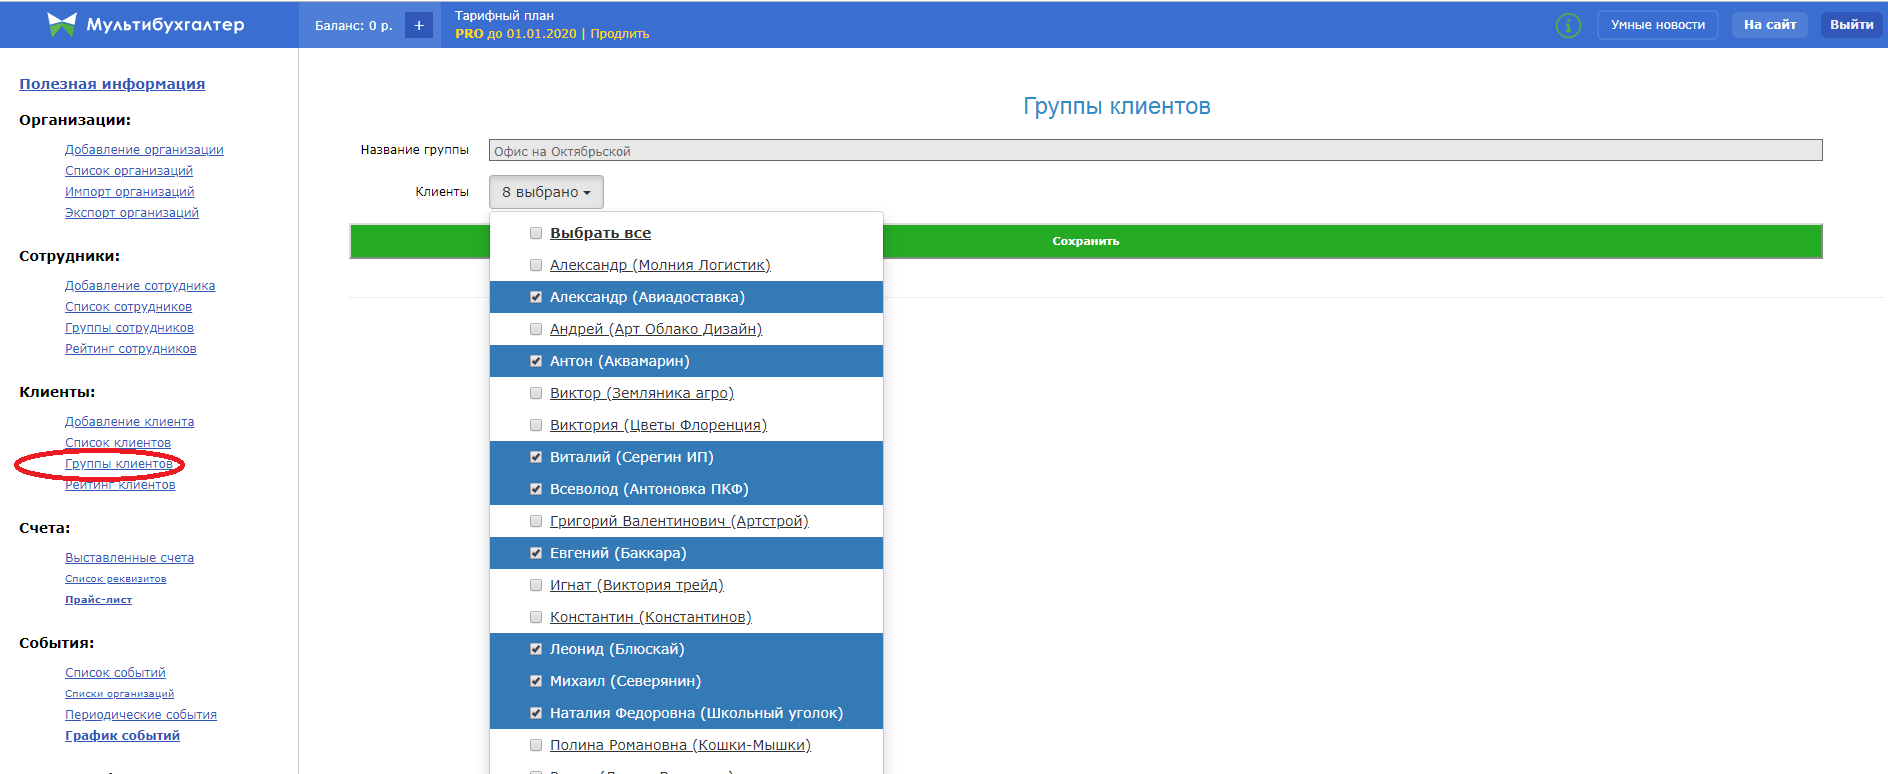Toggle the Выбрать все checkbox

[x=536, y=233]
